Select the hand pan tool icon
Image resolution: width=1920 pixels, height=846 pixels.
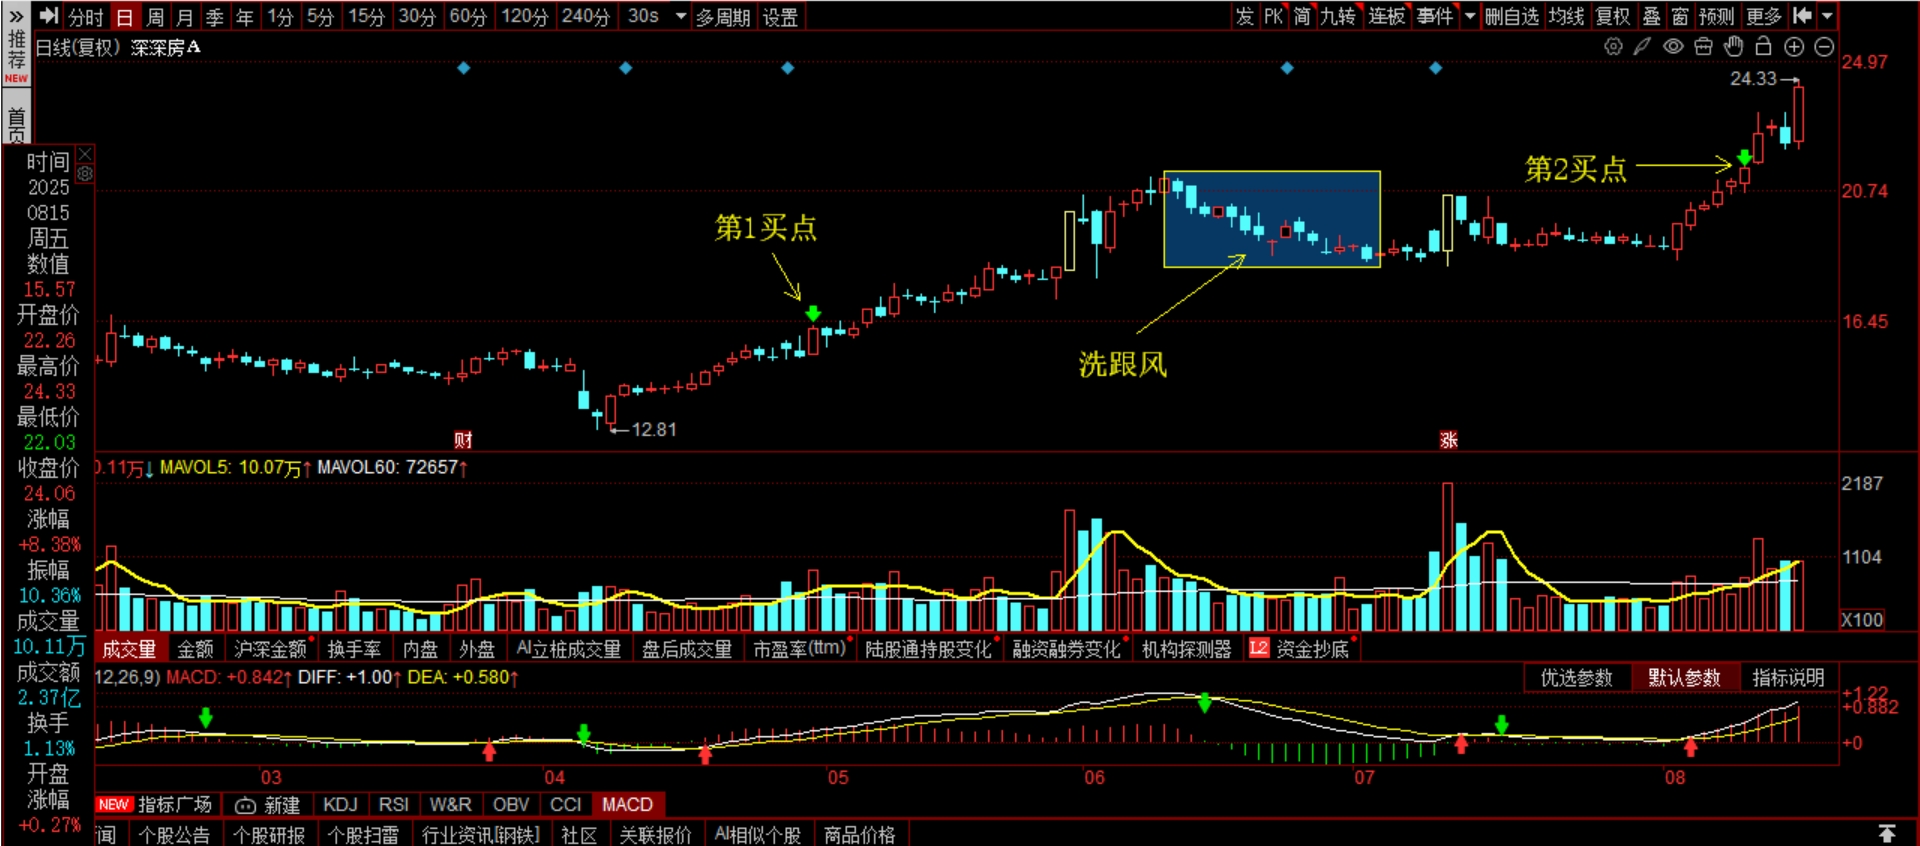[x=1733, y=46]
